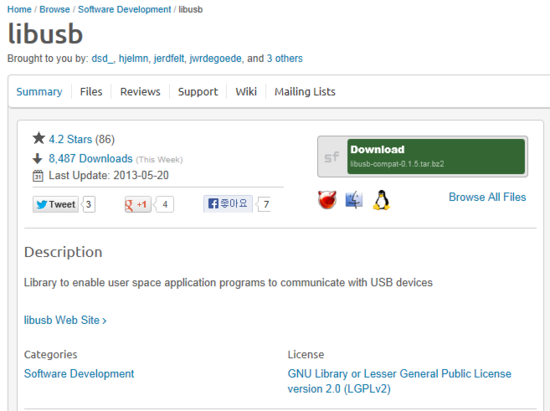Click the Tweet button
Image resolution: width=550 pixels, height=411 pixels.
(x=56, y=204)
